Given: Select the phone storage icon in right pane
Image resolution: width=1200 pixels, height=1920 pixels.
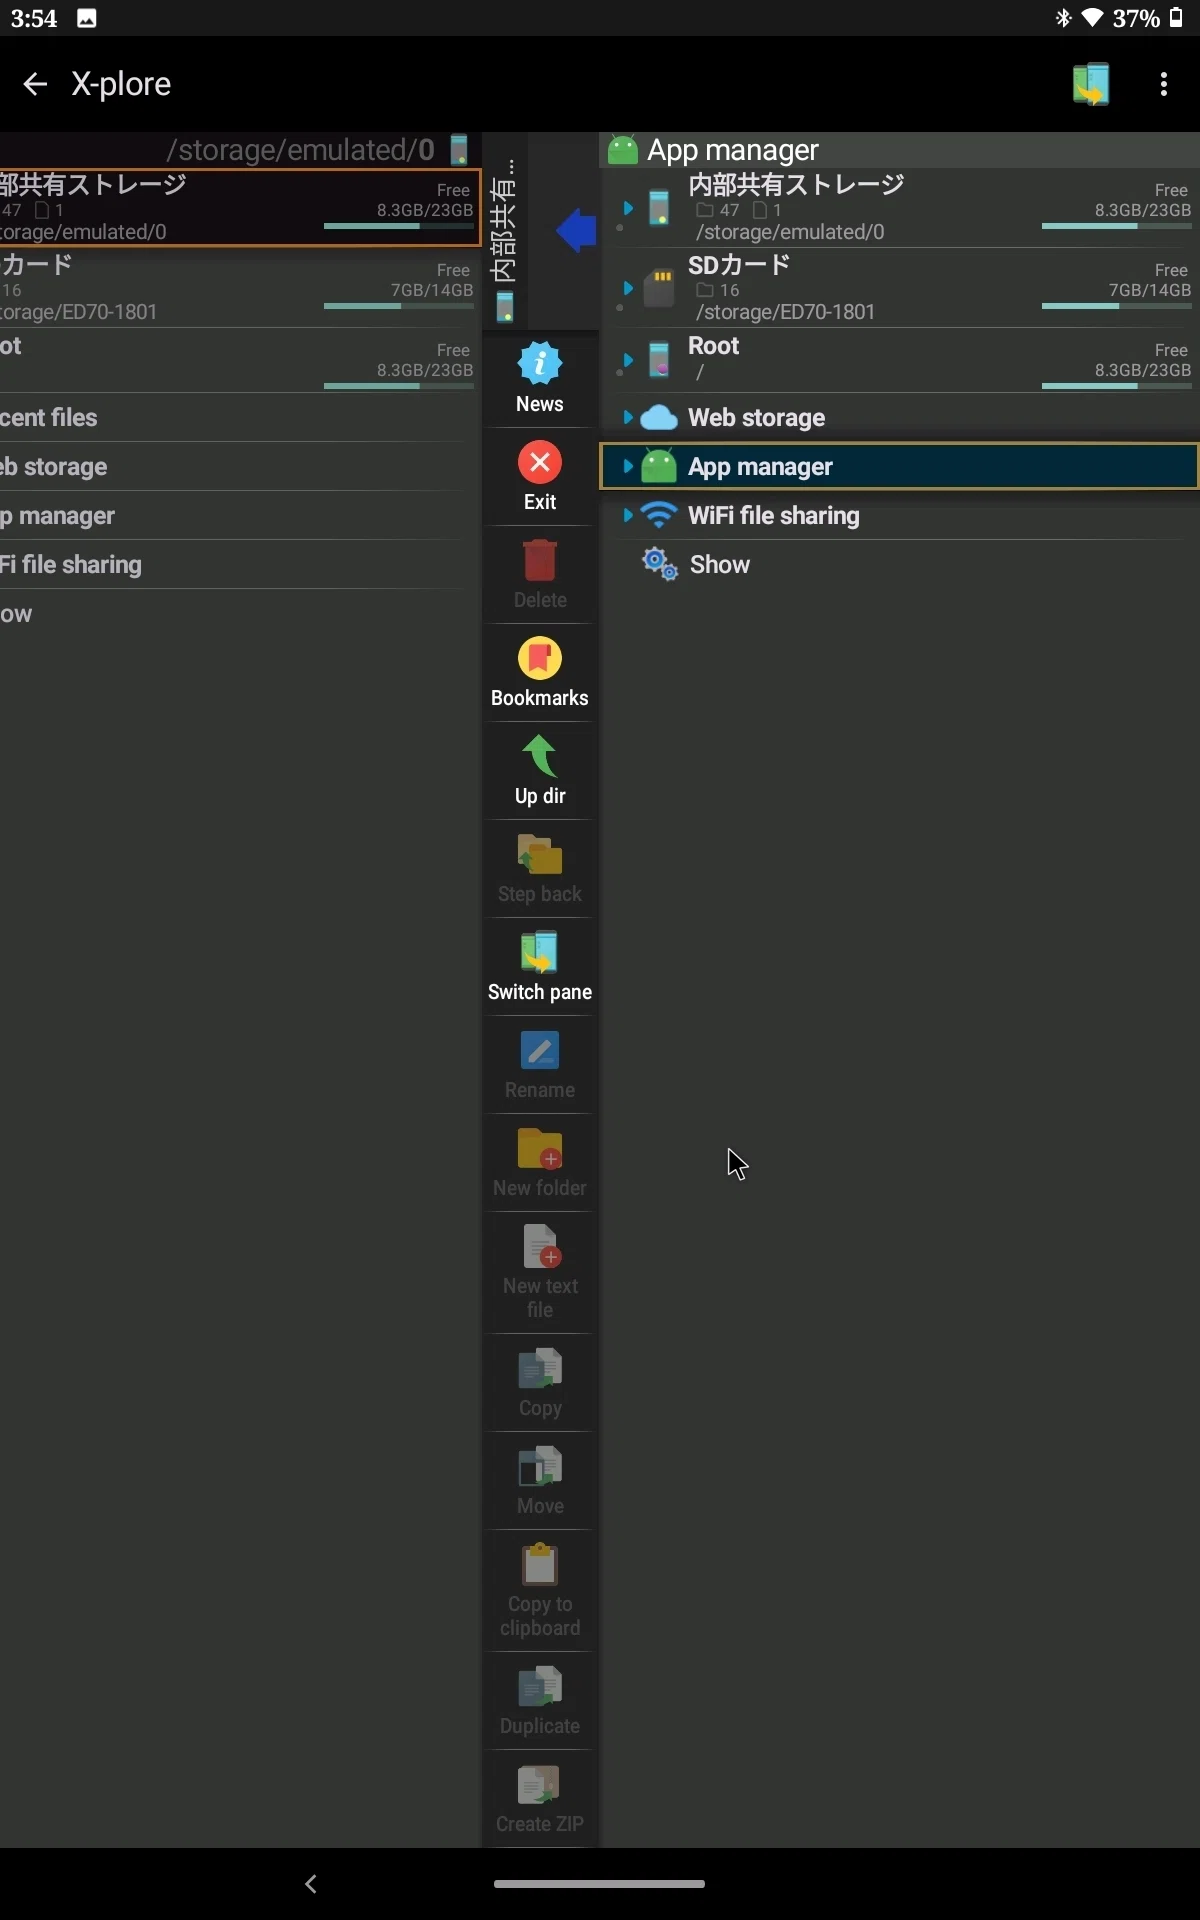Looking at the screenshot, I should [659, 208].
